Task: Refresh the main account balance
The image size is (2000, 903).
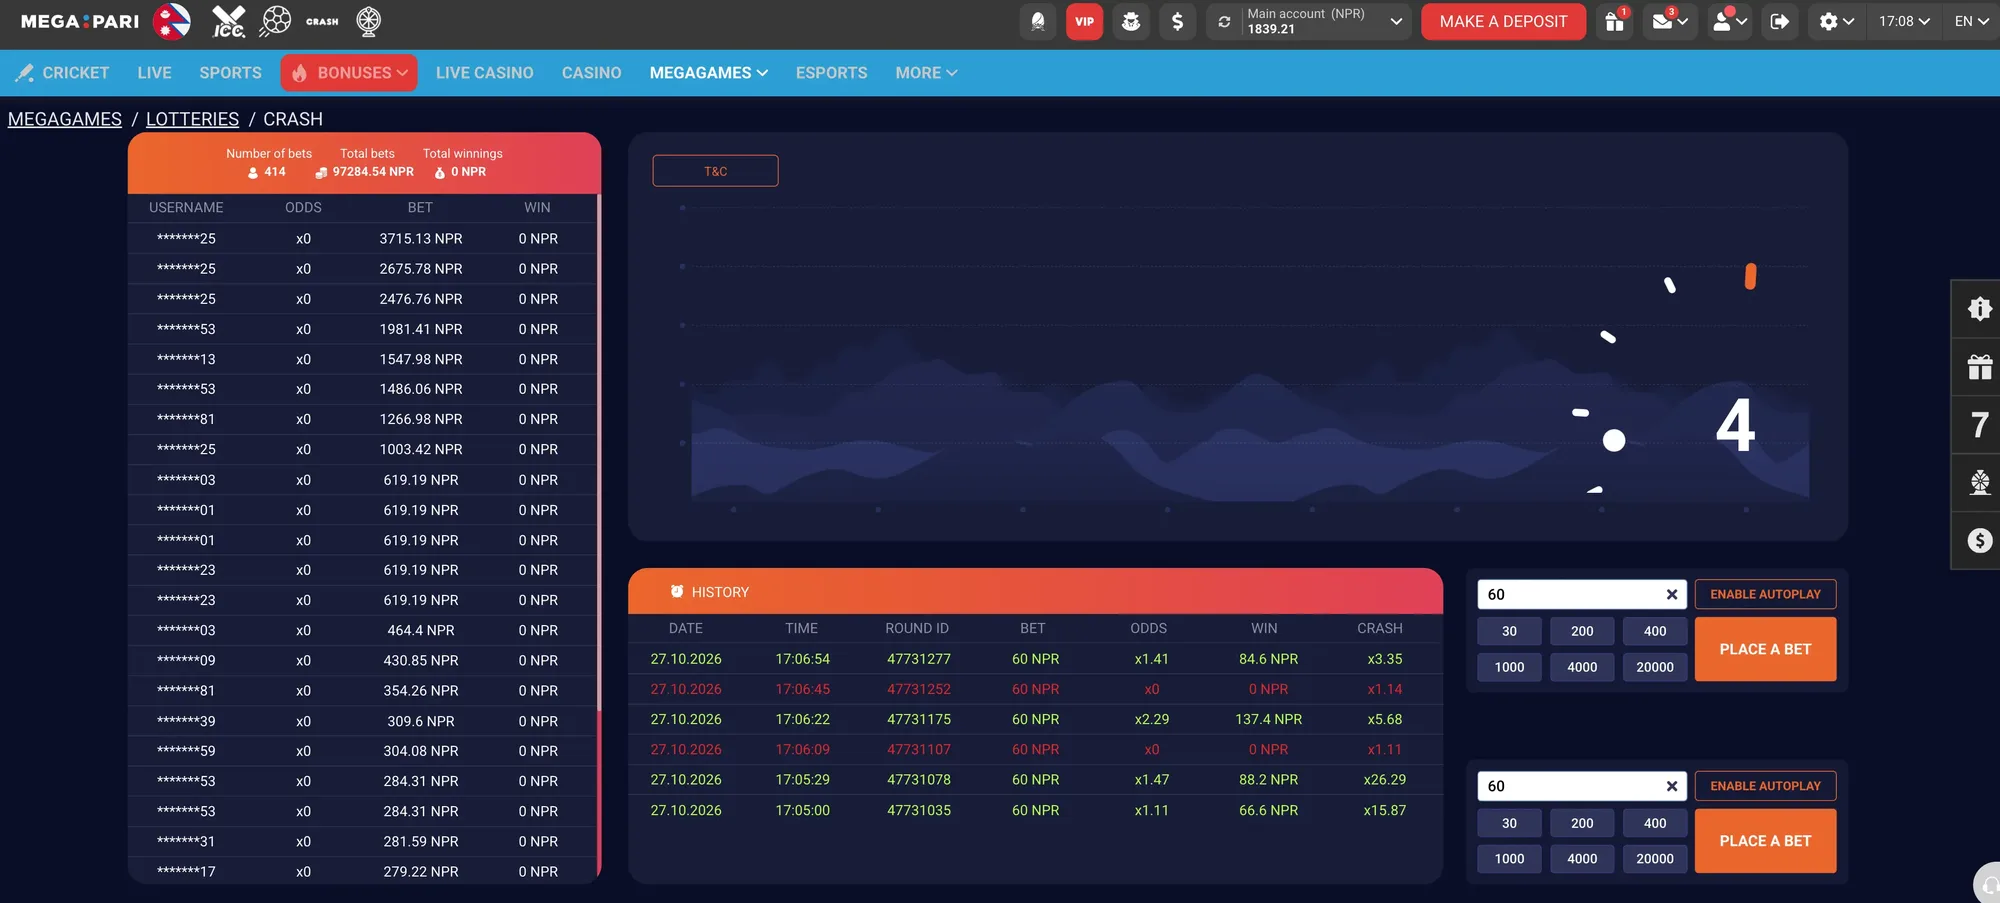Action: 1224,21
